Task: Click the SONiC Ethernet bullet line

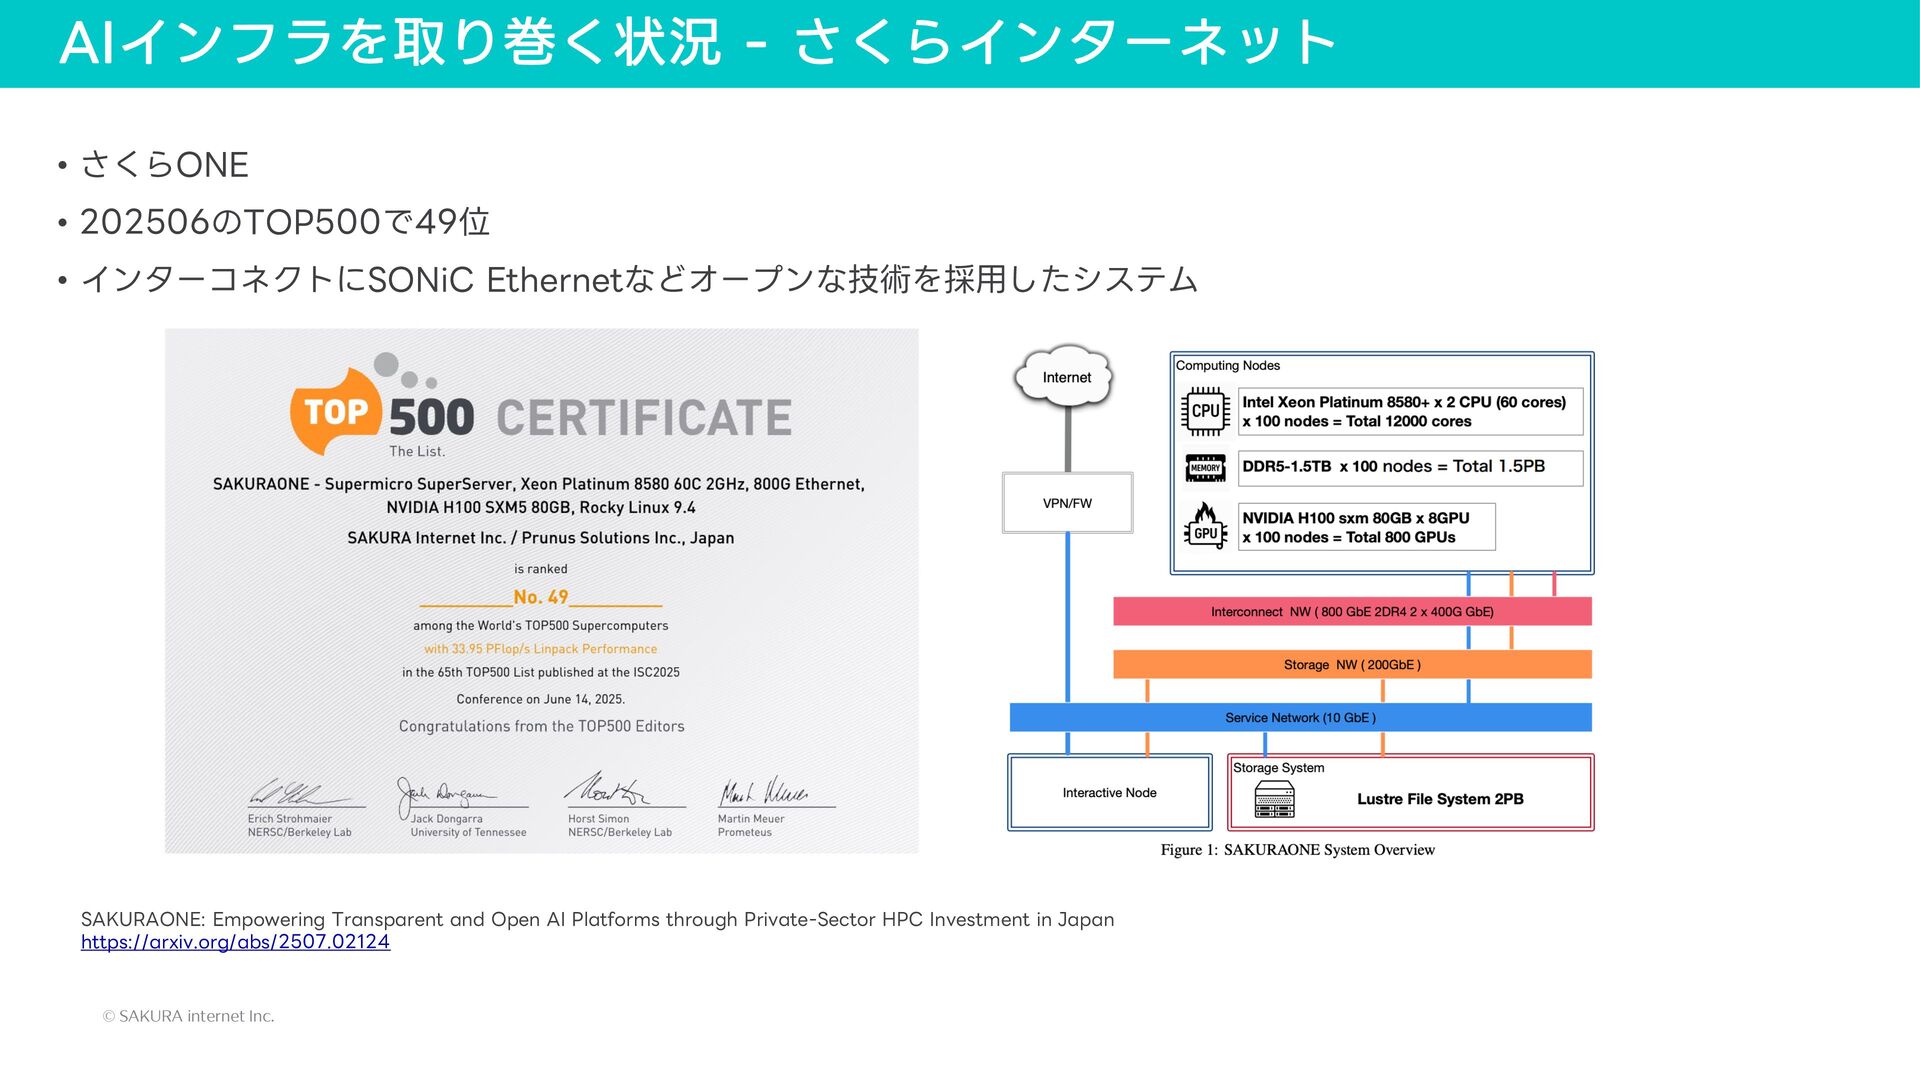Action: pos(638,279)
